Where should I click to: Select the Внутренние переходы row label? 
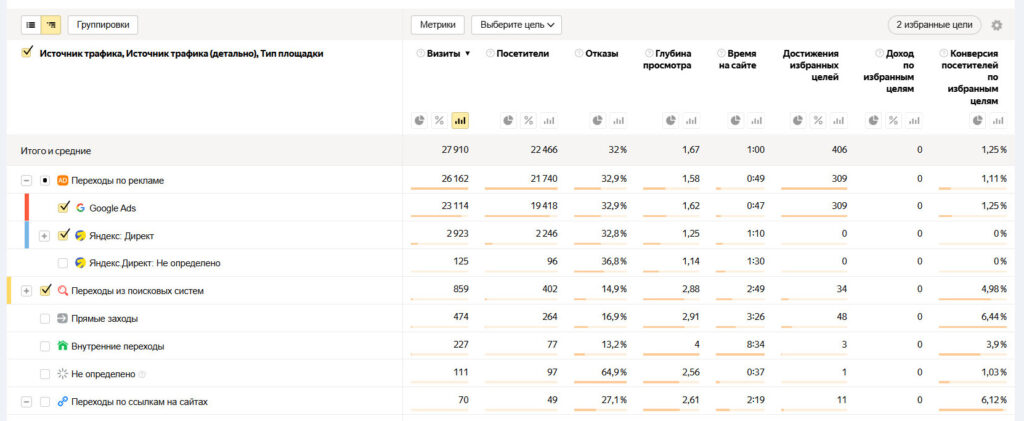(118, 347)
